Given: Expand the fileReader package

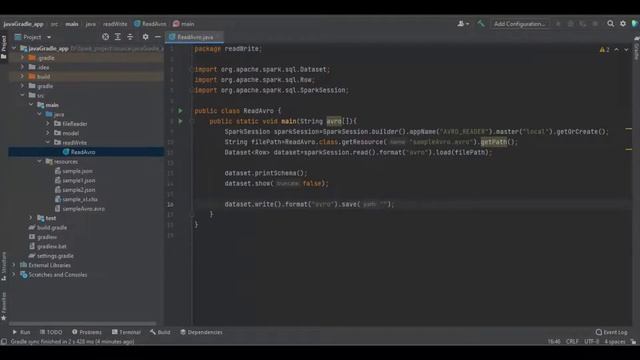Looking at the screenshot, I should click(x=48, y=124).
